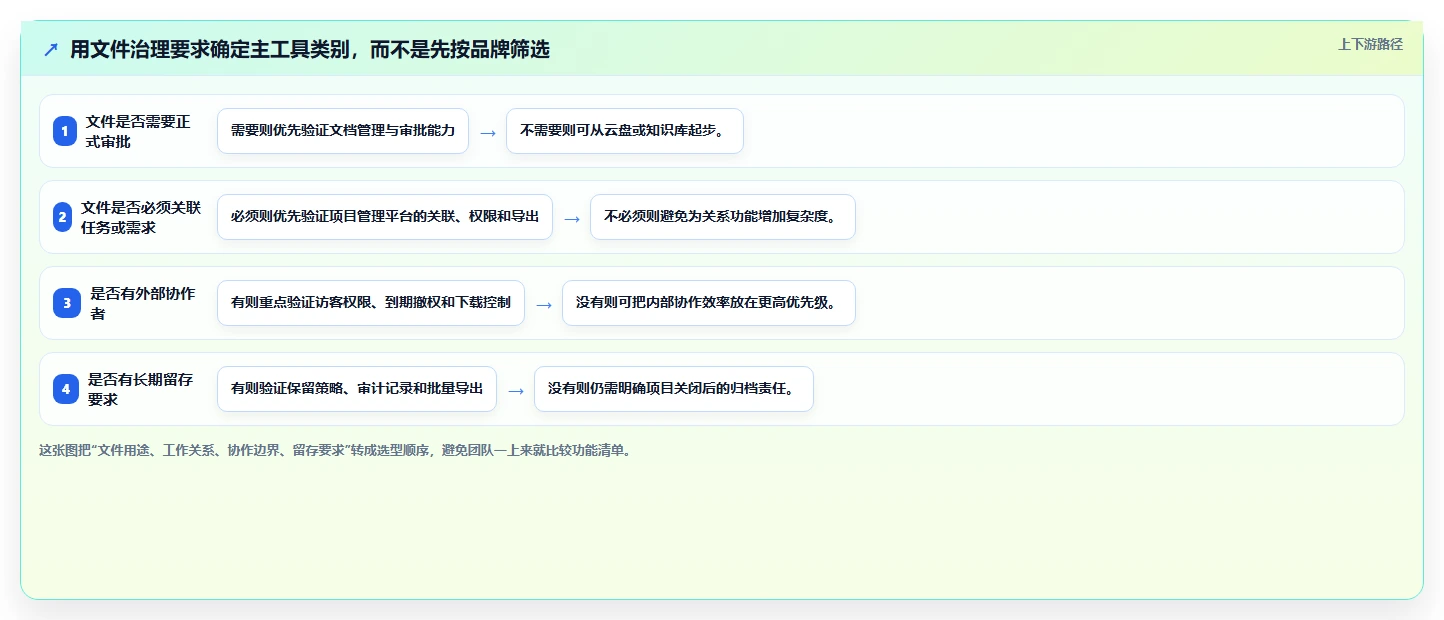Image resolution: width=1444 pixels, height=620 pixels.
Task: Select box 不必须则避免为关系功能增加复杂度
Action: point(723,217)
